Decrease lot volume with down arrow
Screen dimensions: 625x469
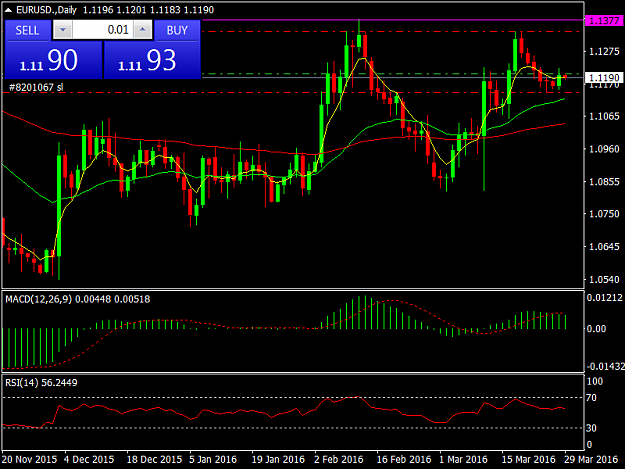tap(63, 30)
